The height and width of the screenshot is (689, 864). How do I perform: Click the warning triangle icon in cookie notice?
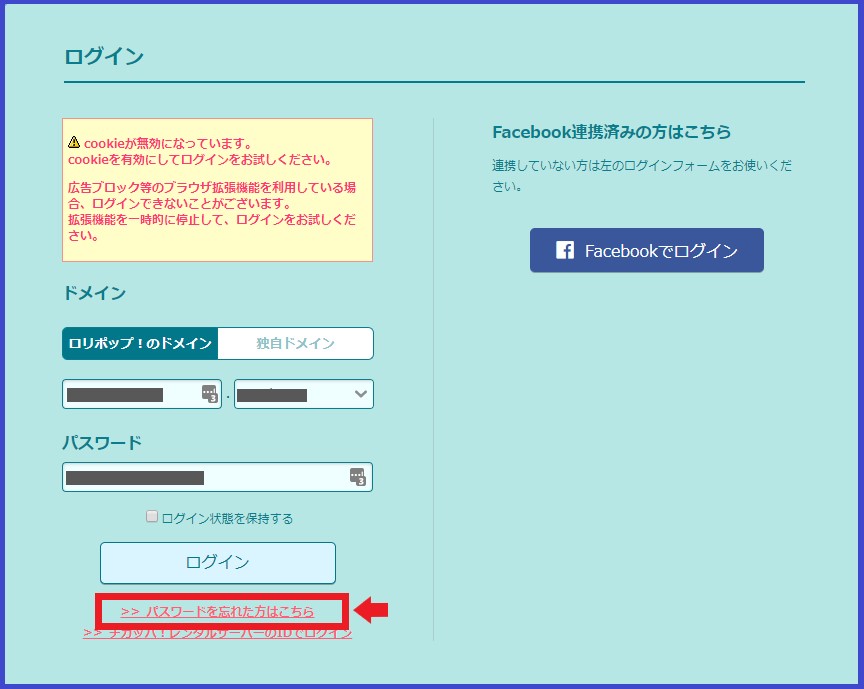(x=74, y=142)
